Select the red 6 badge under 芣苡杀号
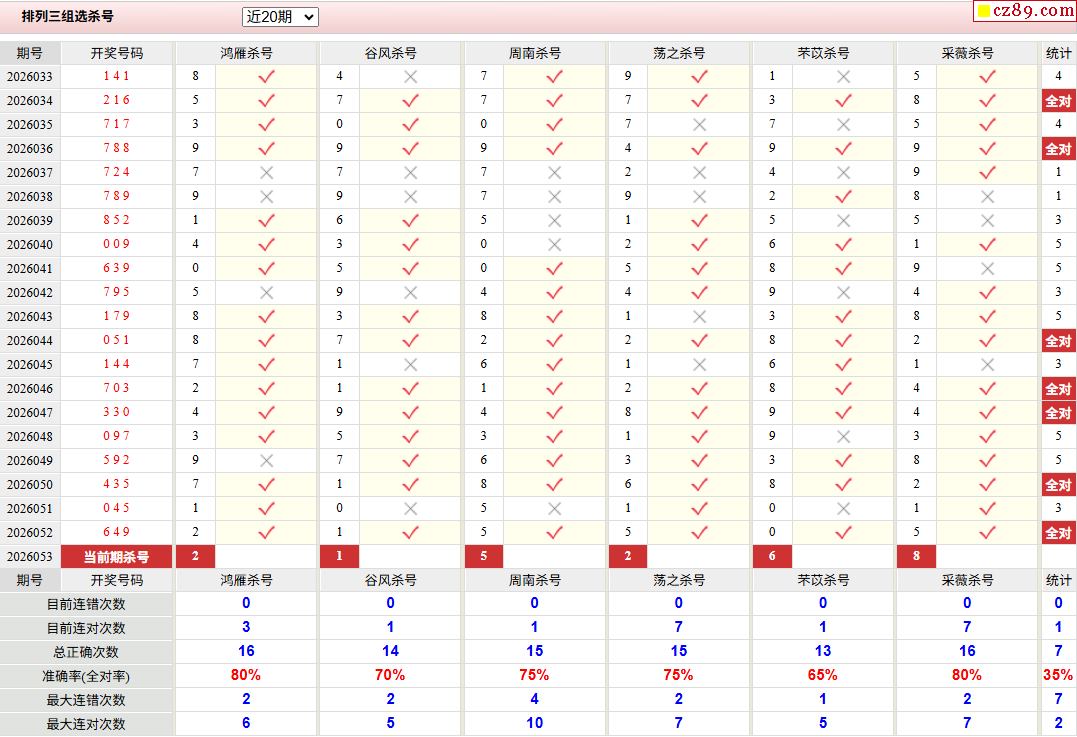The width and height of the screenshot is (1077, 737). (x=772, y=557)
